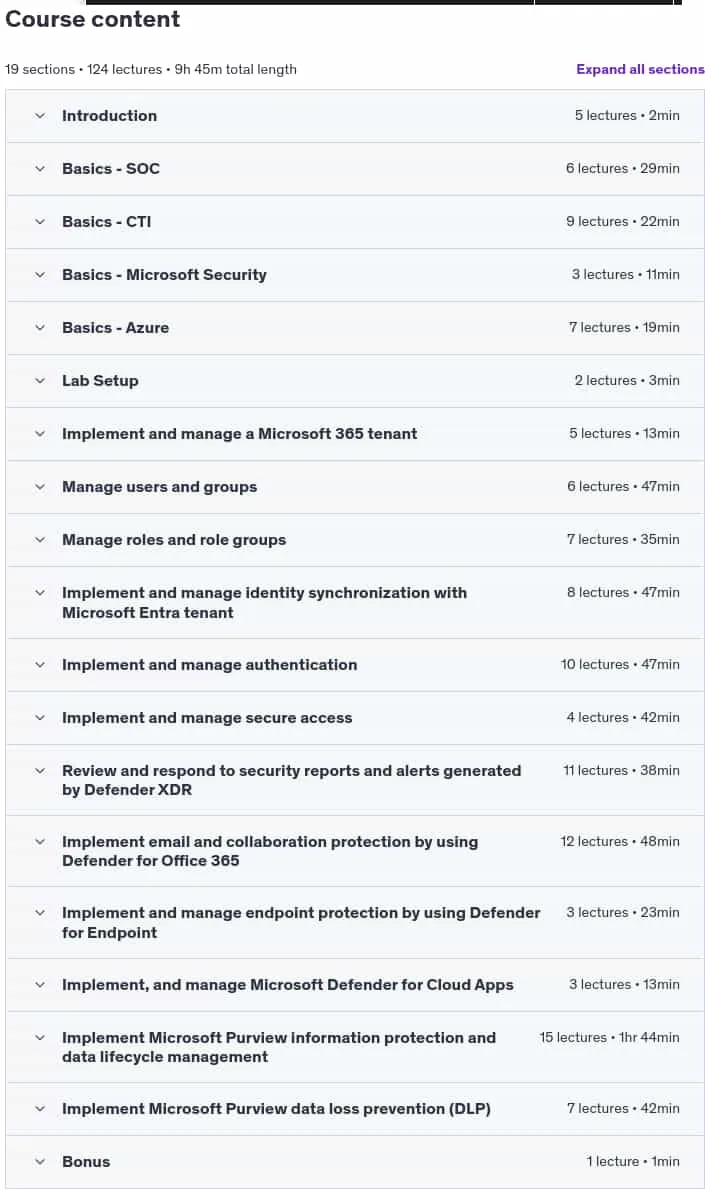Image resolution: width=705 pixels, height=1189 pixels.
Task: Open Purview information protection and lifecycle section
Action: coord(355,1047)
